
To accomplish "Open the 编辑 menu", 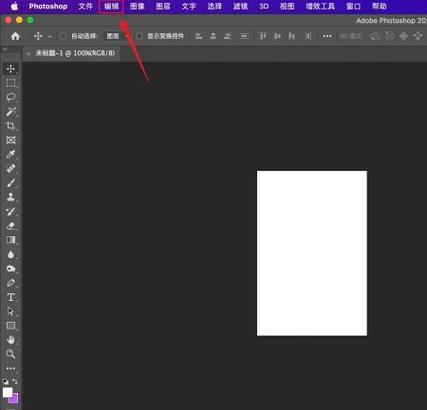I will coord(111,6).
